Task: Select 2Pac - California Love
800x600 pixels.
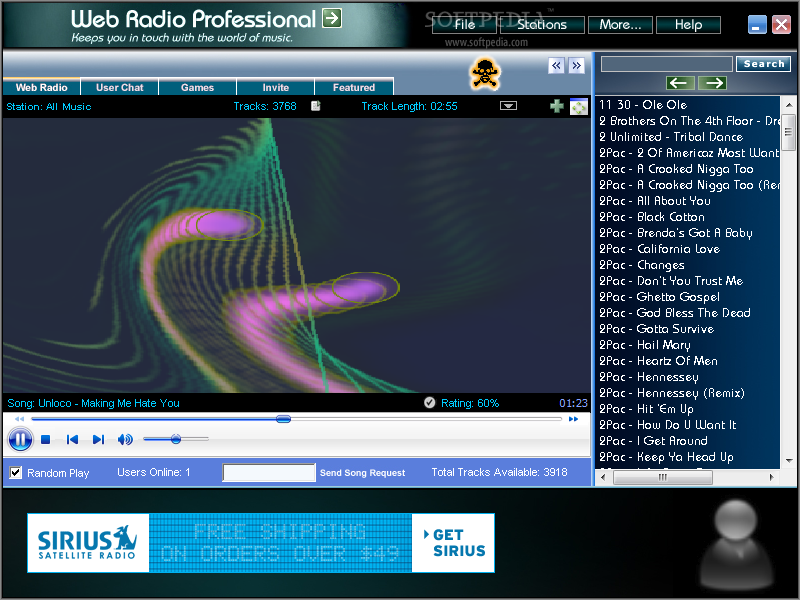Action: coord(659,248)
